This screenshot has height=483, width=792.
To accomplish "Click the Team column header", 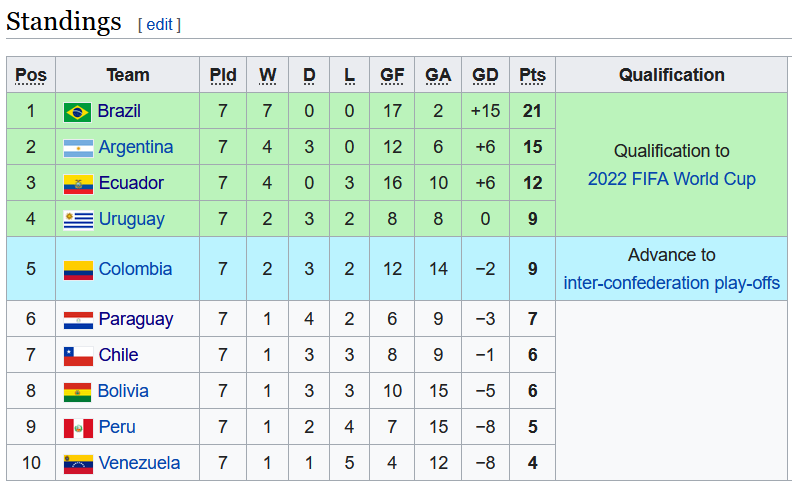I will pos(128,75).
